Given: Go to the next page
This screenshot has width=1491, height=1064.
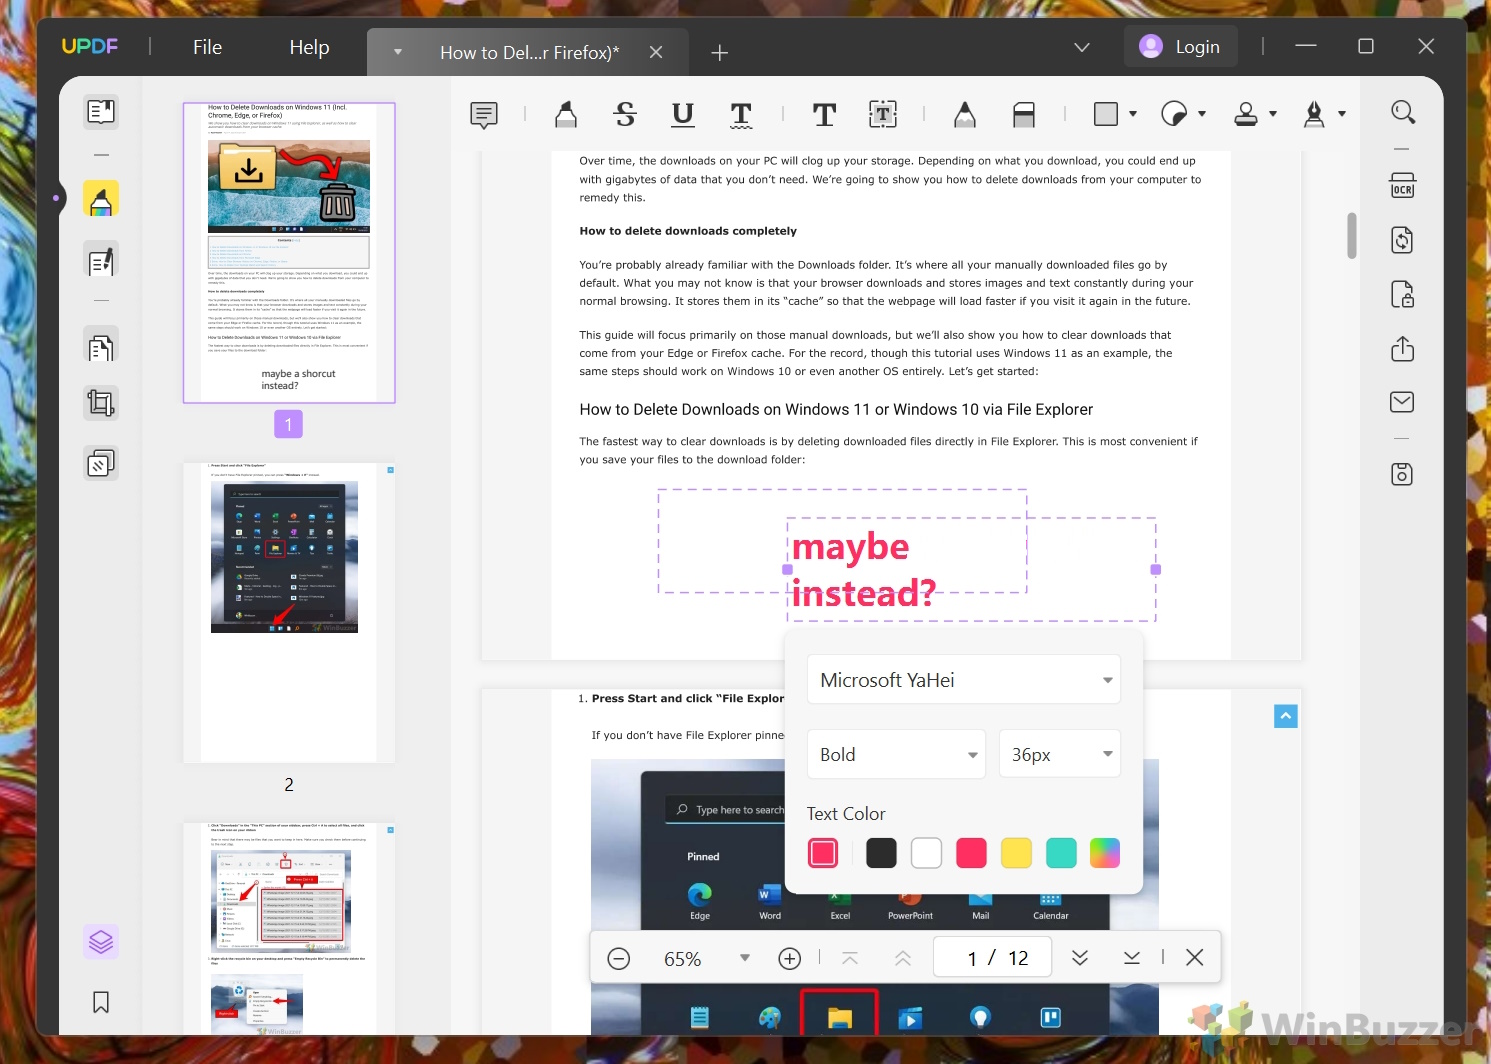Looking at the screenshot, I should [1080, 958].
